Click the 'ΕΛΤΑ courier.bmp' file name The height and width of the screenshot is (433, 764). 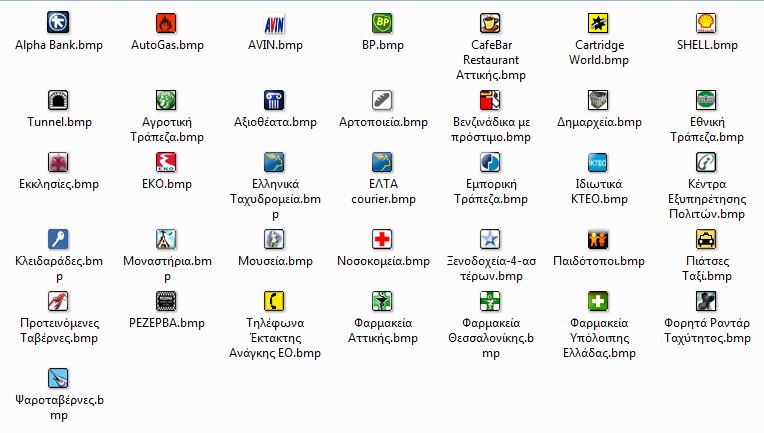pyautogui.click(x=383, y=191)
